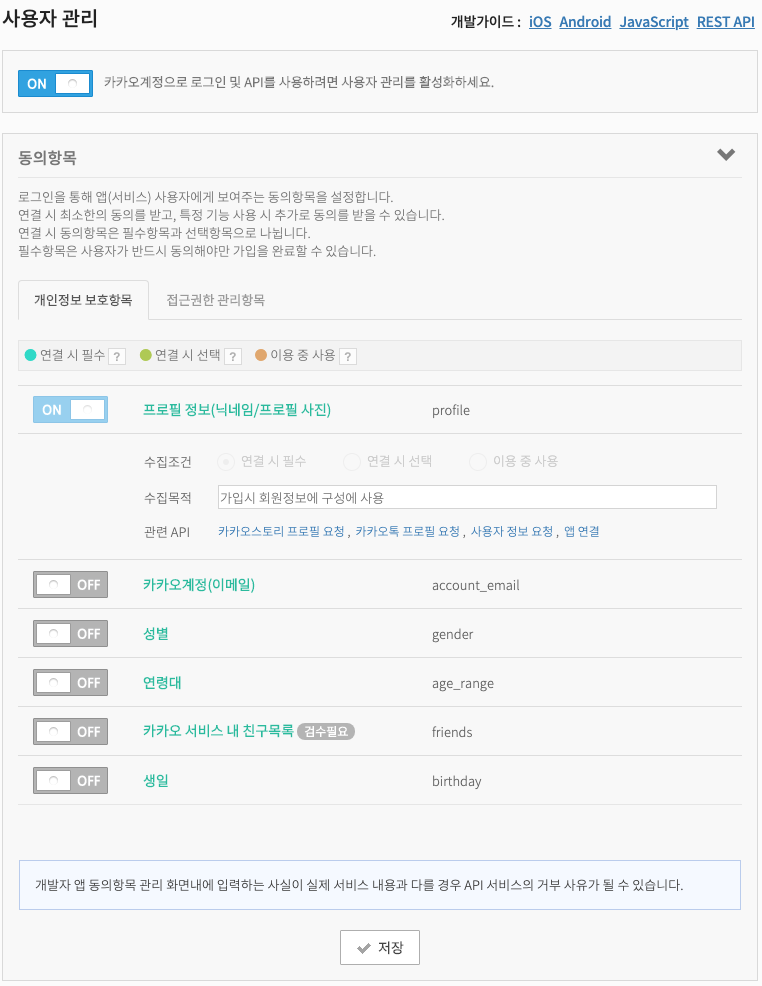The width and height of the screenshot is (762, 986).
Task: Click the 프로필 정보(닉네임/프로필 사진) title
Action: [x=237, y=410]
